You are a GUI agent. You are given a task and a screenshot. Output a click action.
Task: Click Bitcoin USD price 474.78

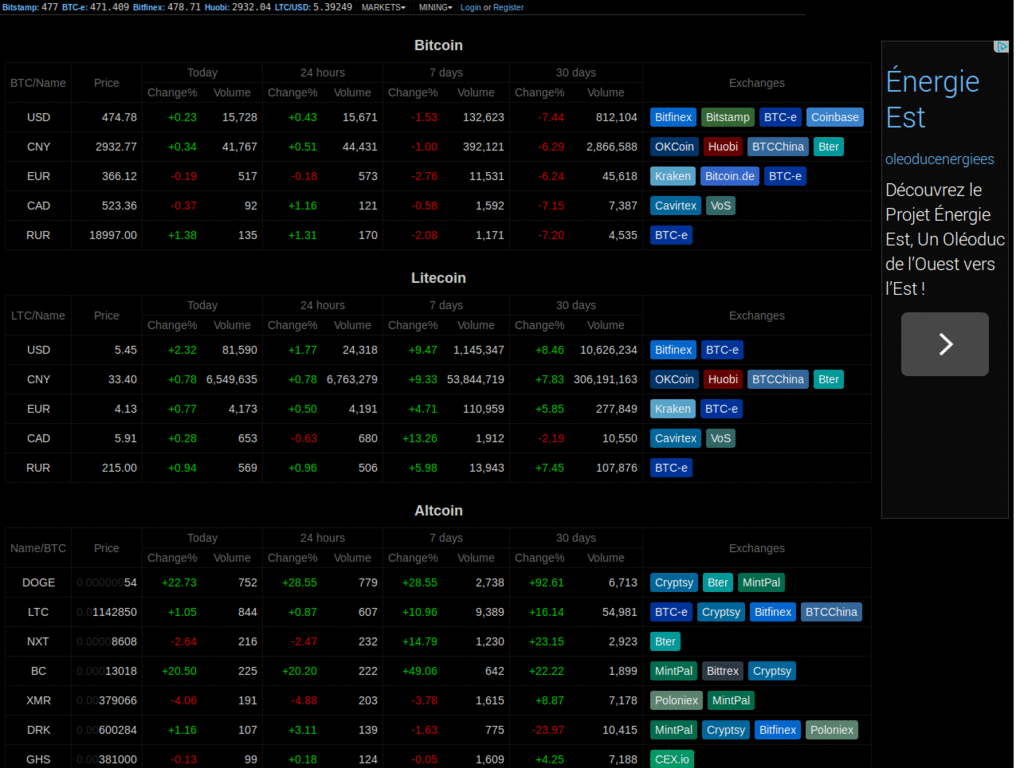tap(119, 118)
